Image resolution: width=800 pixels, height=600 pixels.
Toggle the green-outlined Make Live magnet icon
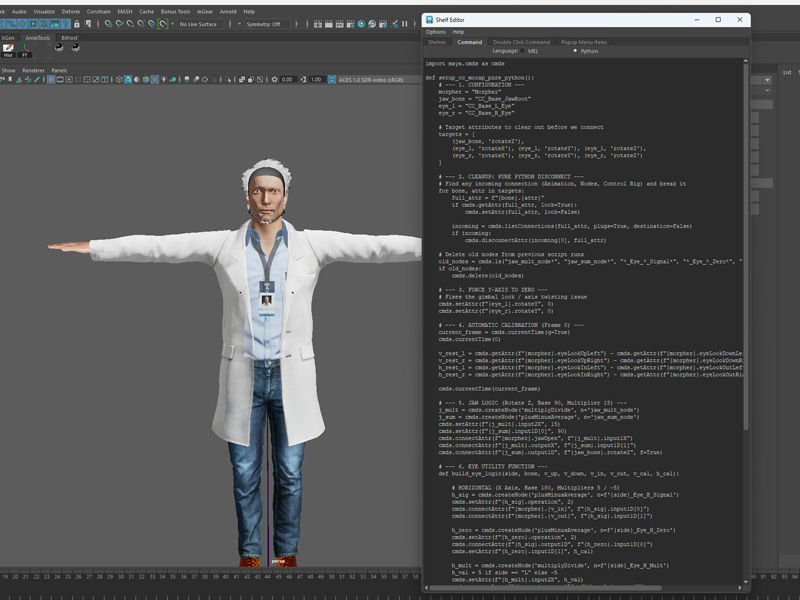tap(162, 24)
